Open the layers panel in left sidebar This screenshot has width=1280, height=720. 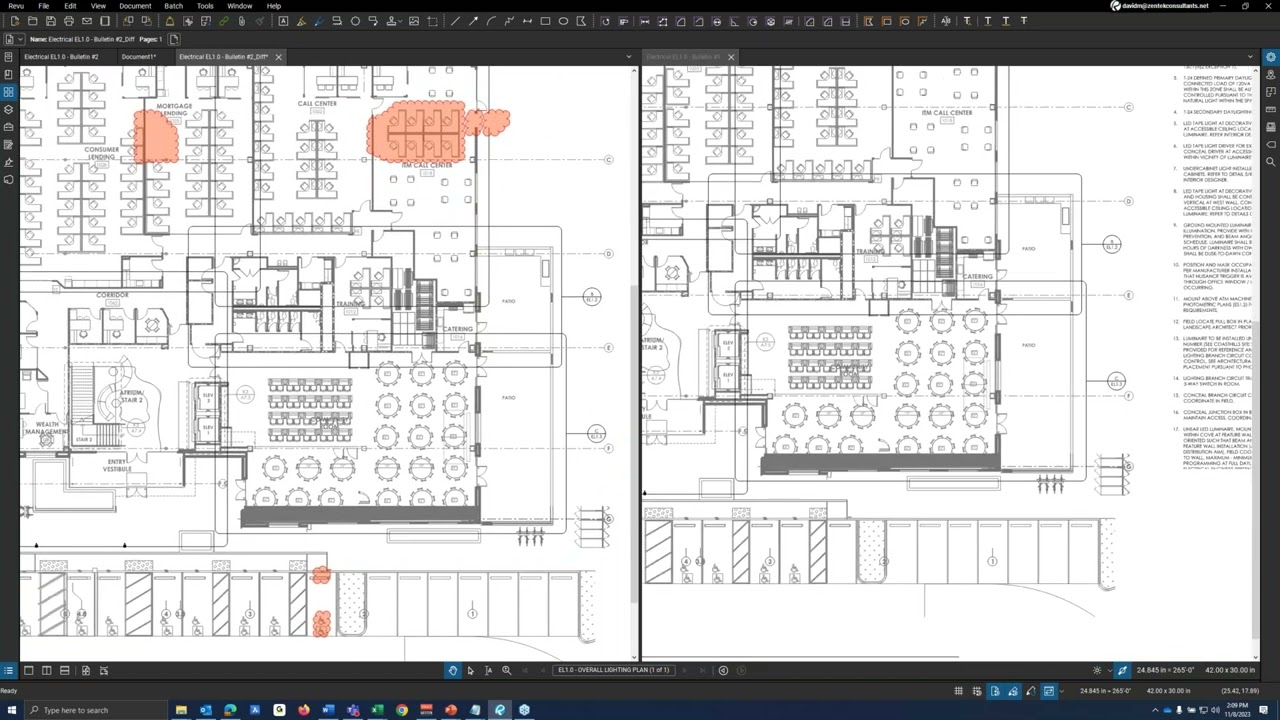point(9,109)
